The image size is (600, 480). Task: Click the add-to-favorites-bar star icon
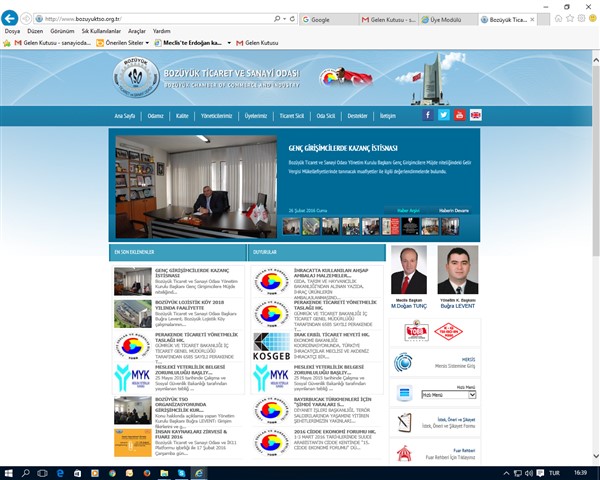7,43
